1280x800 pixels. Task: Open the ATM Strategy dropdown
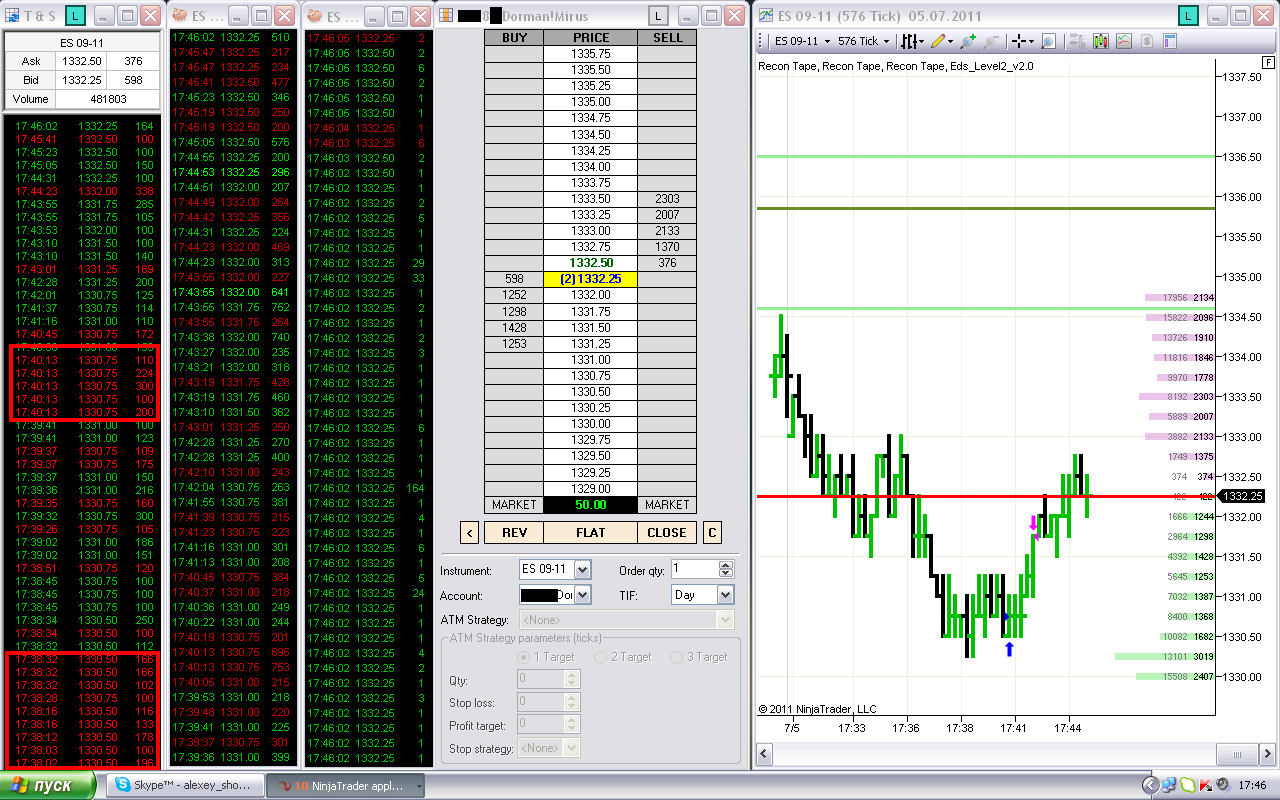pos(726,620)
